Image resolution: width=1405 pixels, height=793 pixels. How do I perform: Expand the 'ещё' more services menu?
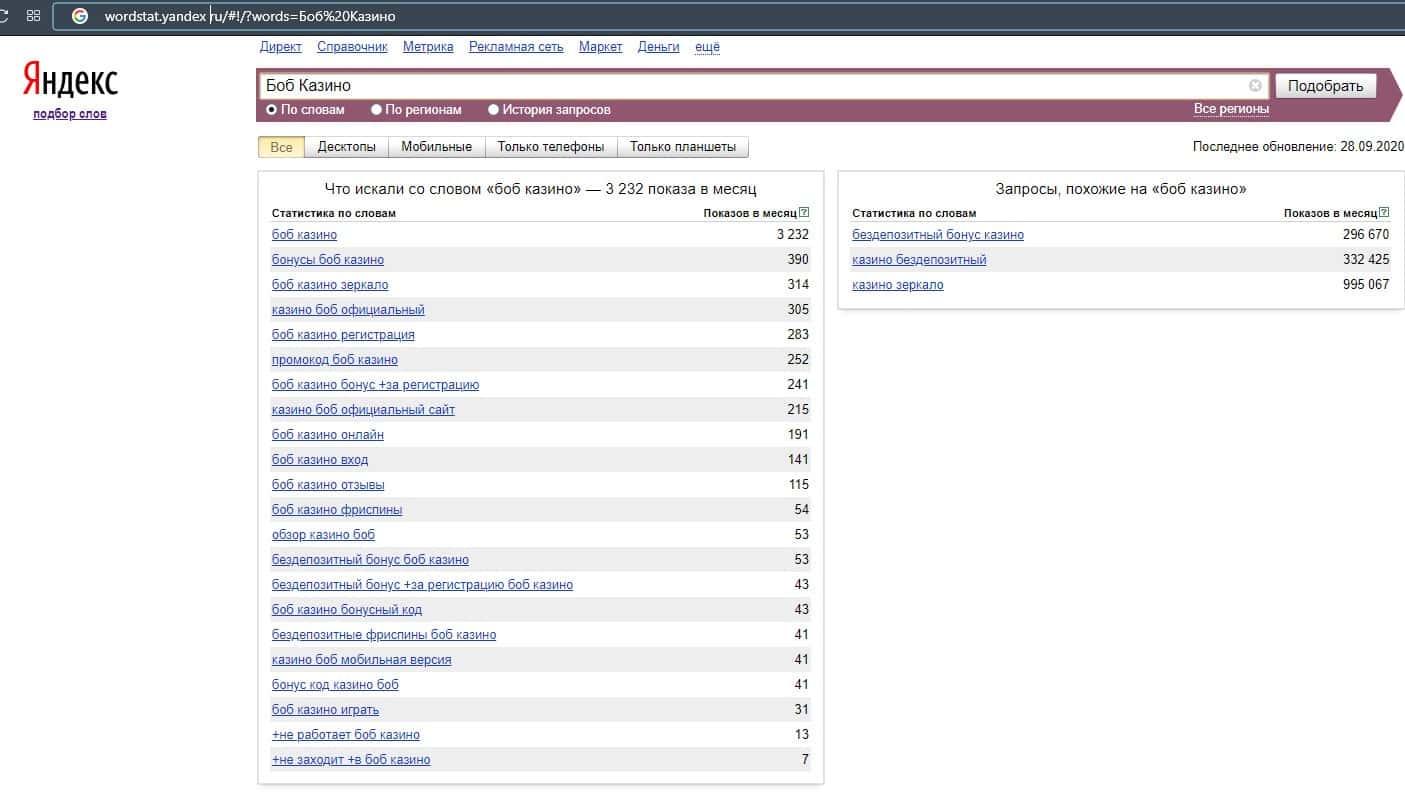pos(707,47)
